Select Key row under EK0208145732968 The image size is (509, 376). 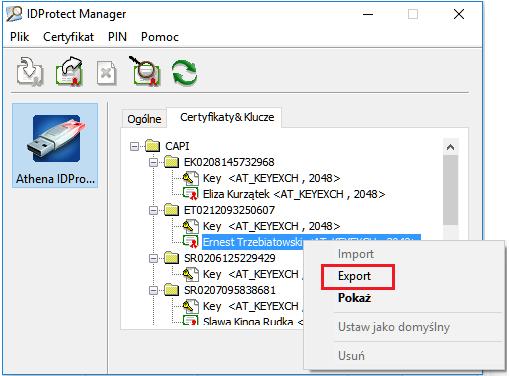[x=271, y=178]
